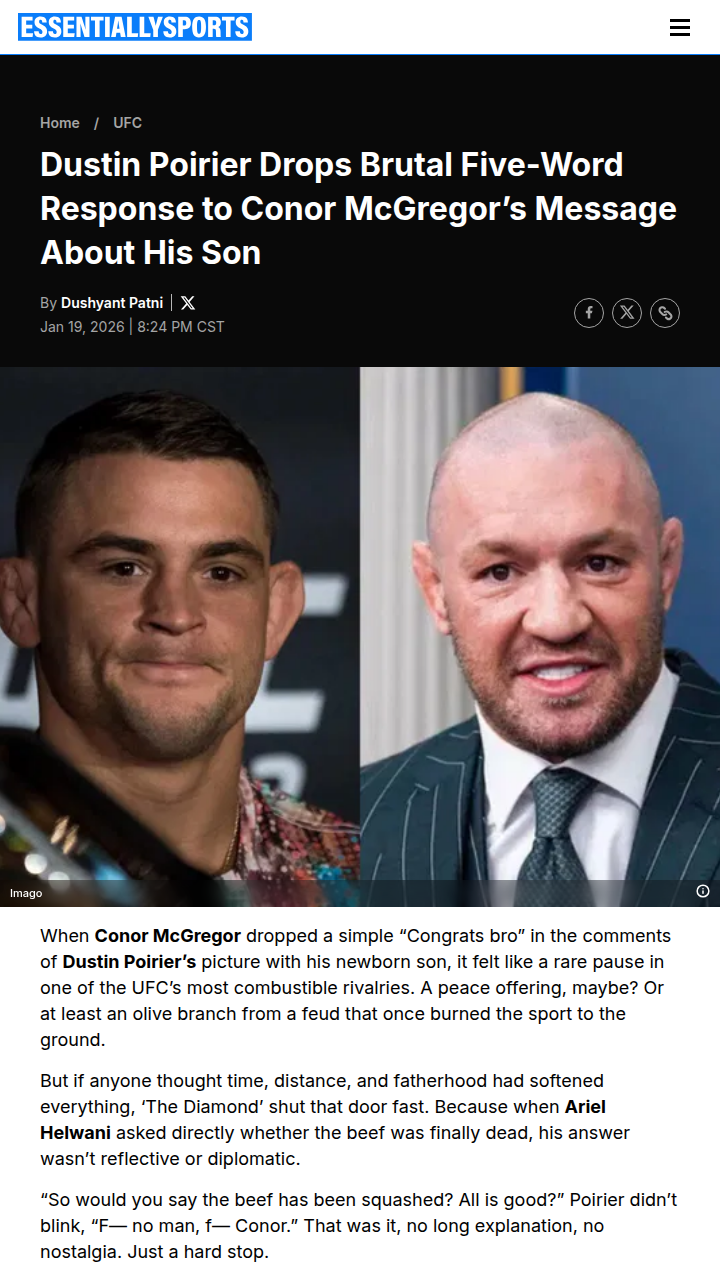Share article on Facebook
The width and height of the screenshot is (720, 1280).
pyautogui.click(x=589, y=313)
